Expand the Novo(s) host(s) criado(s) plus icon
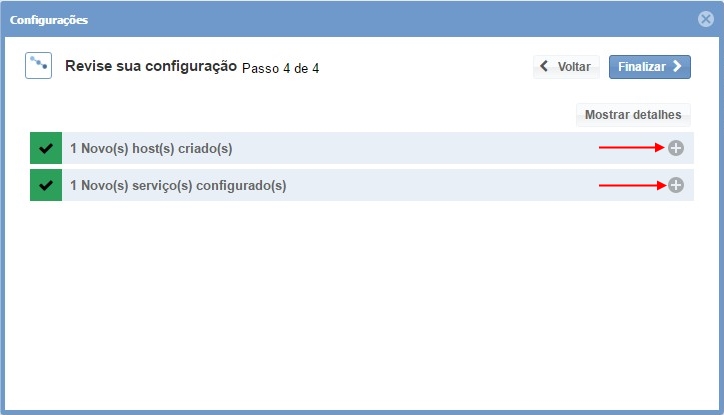 pos(676,148)
